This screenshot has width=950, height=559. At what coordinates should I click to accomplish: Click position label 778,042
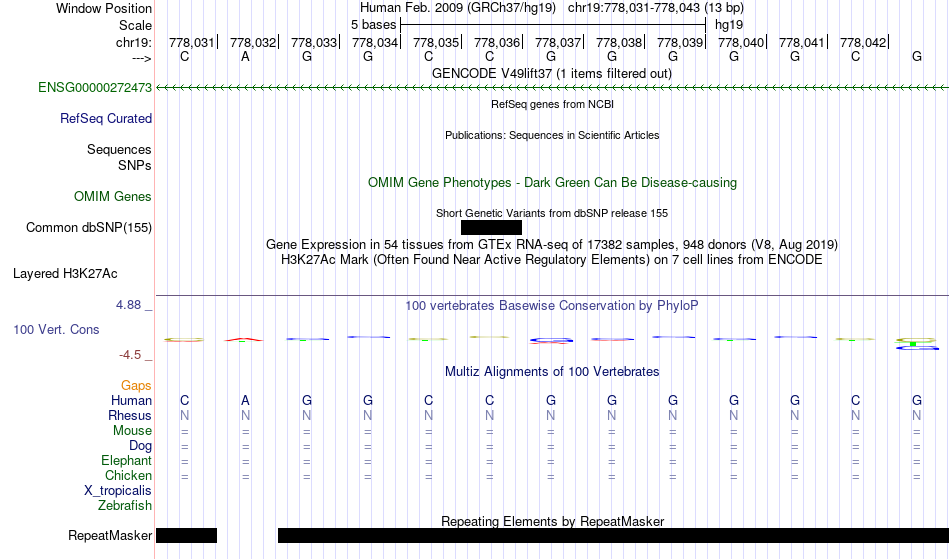[863, 42]
